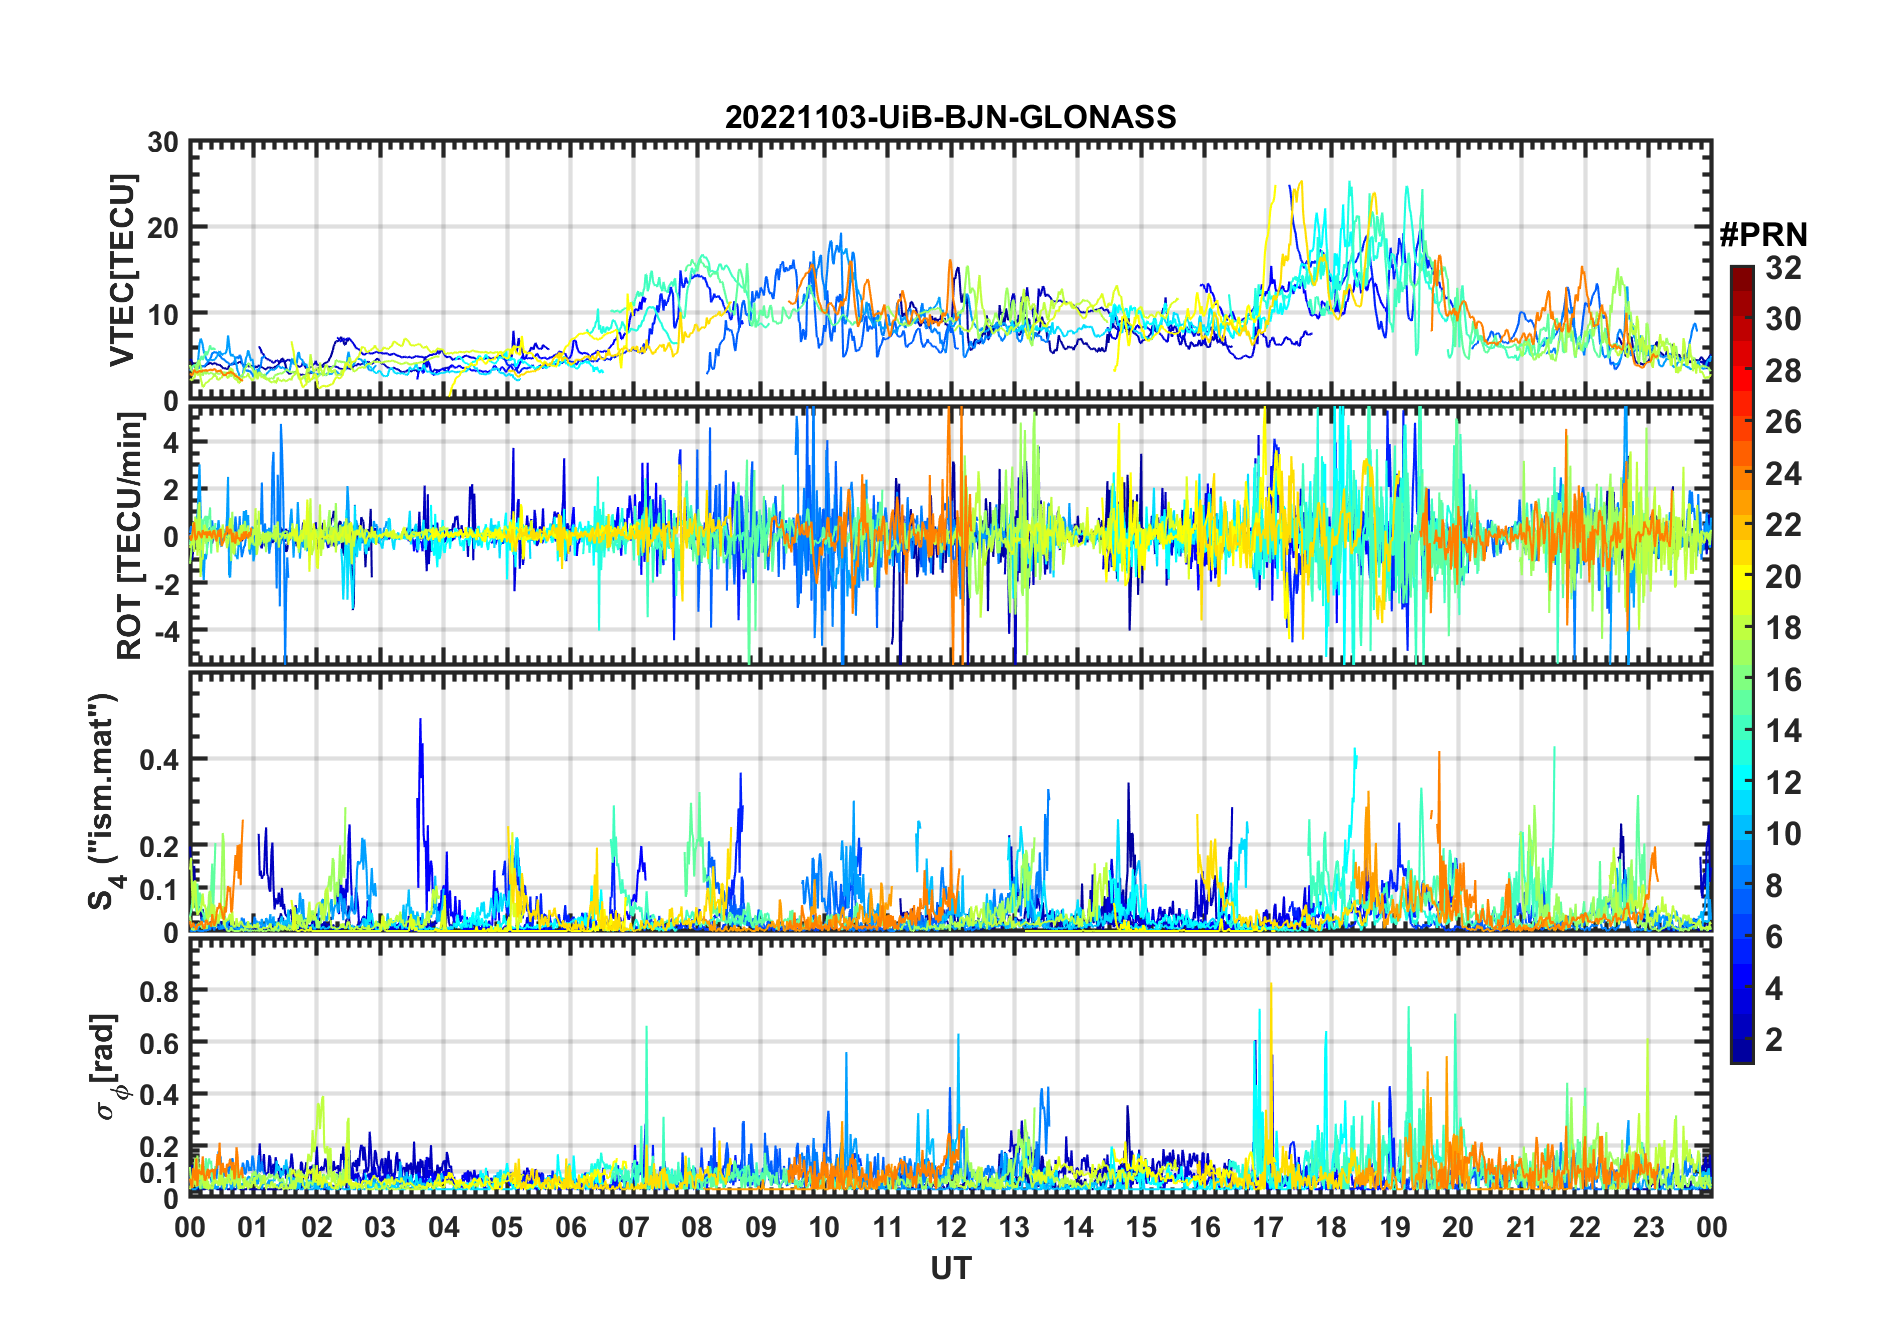Click hour label 13 on the UT axis
Image resolution: width=1902 pixels, height=1330 pixels.
tap(1014, 1227)
